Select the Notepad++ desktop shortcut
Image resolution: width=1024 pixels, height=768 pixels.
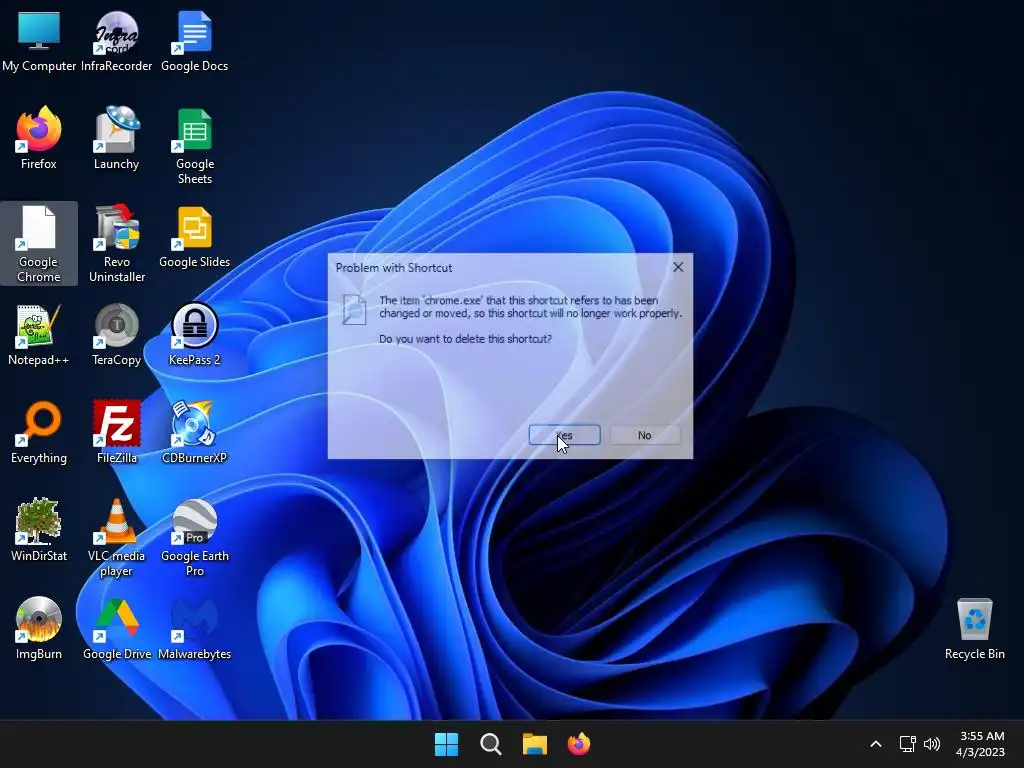(x=39, y=334)
